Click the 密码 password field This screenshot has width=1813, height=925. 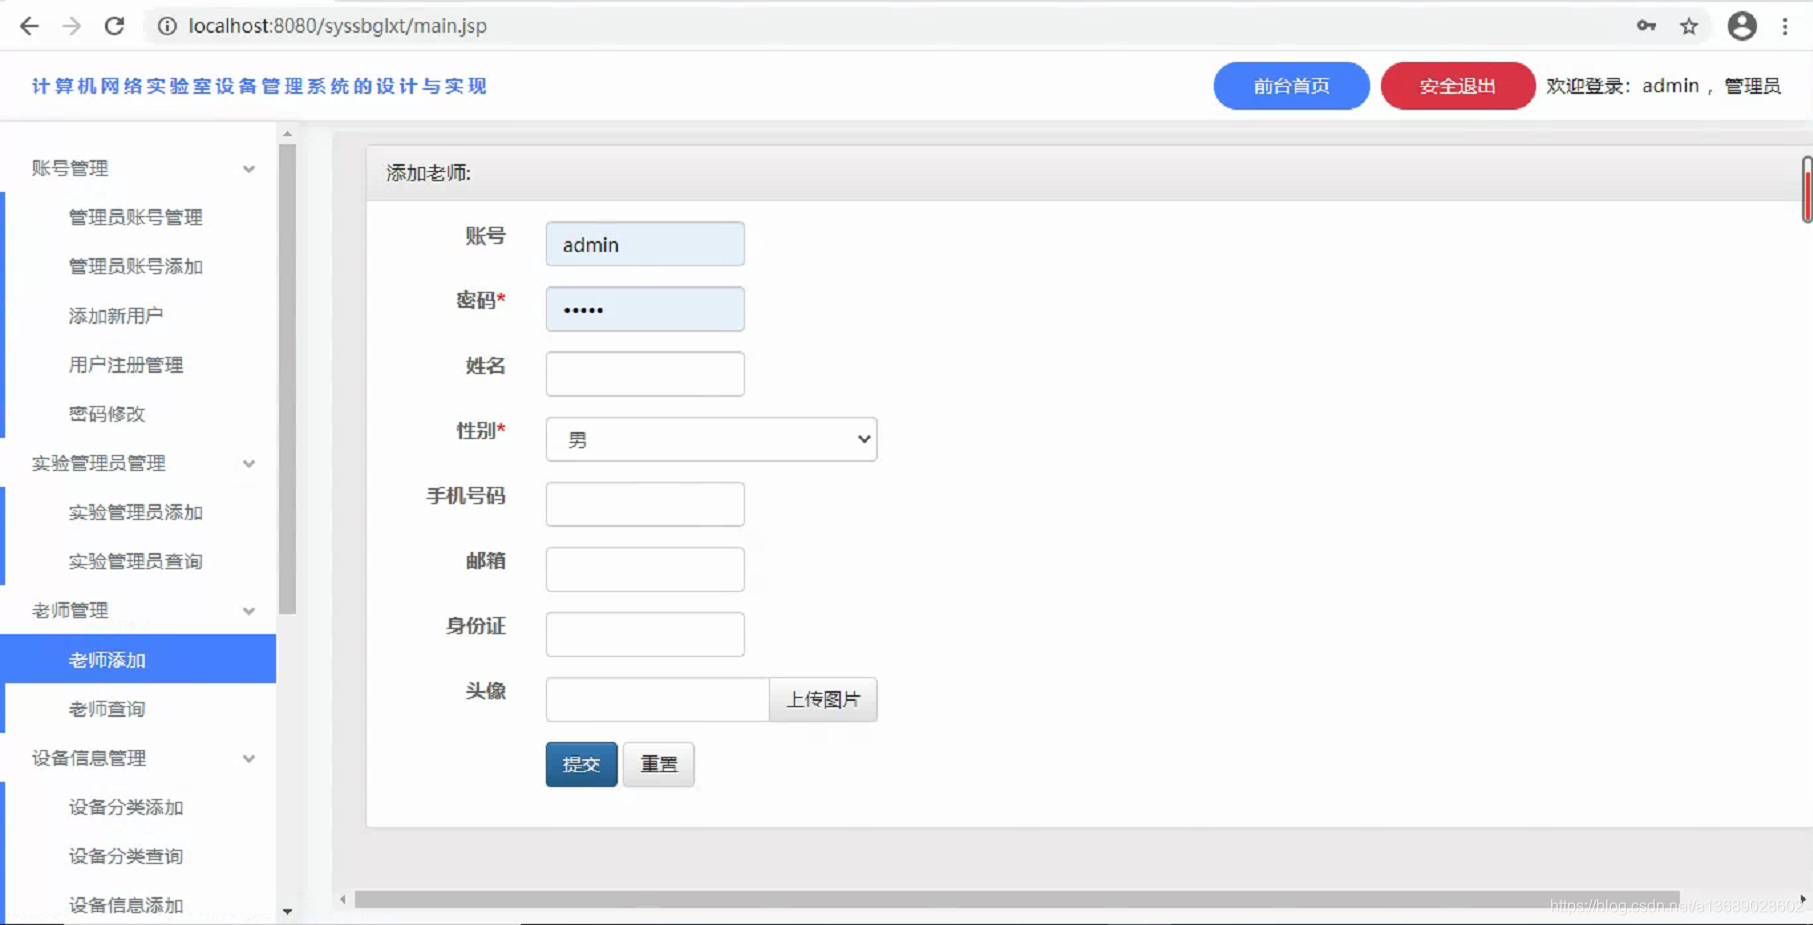coord(645,309)
